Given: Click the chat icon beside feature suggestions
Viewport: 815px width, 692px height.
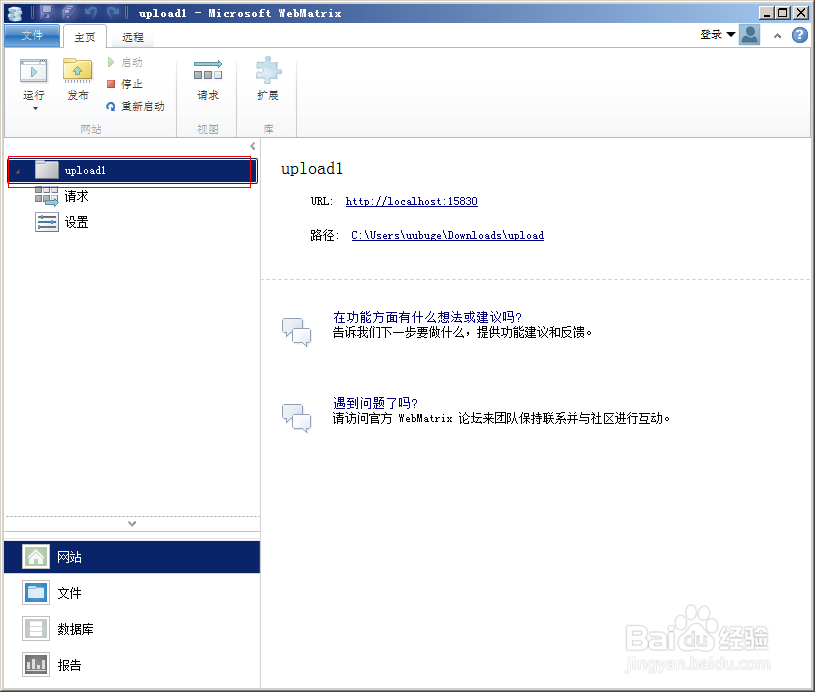Looking at the screenshot, I should (x=296, y=332).
